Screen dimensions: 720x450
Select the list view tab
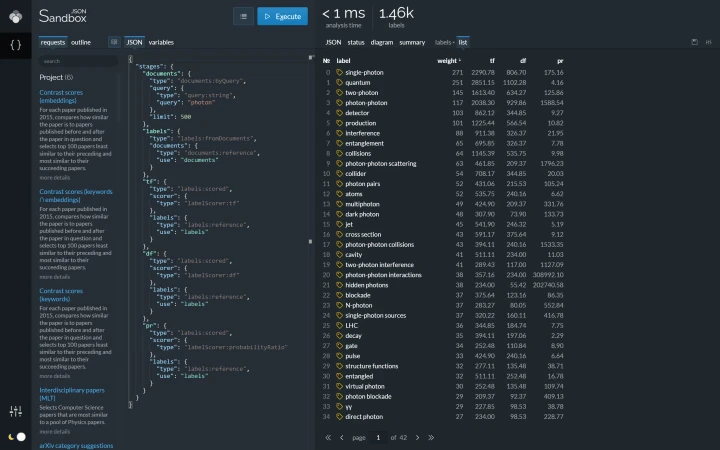pos(462,42)
